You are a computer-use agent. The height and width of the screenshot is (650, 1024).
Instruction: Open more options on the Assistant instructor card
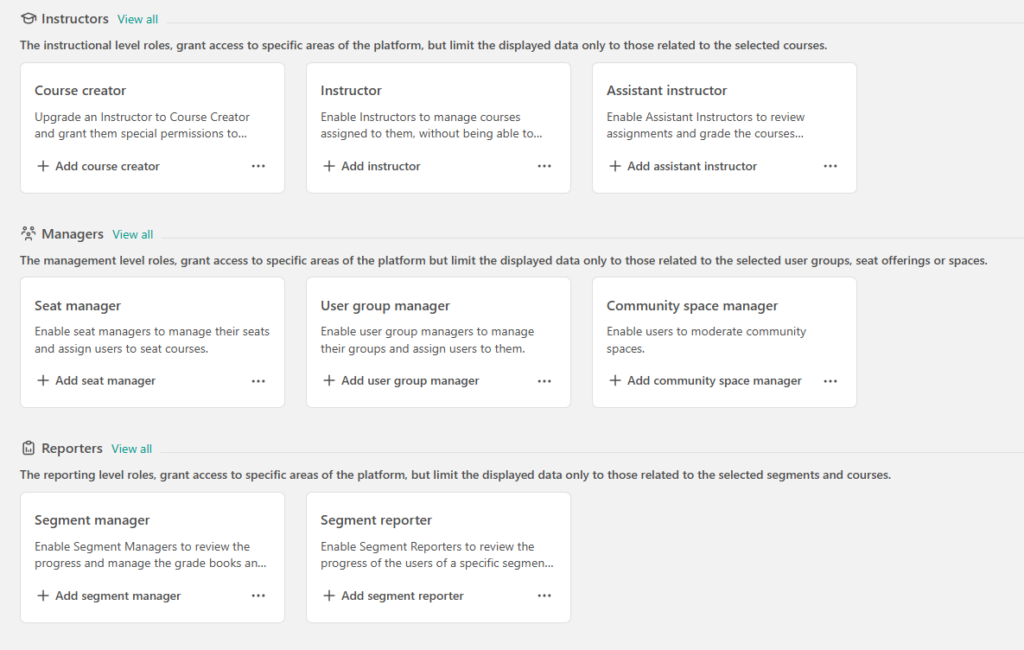pyautogui.click(x=830, y=166)
